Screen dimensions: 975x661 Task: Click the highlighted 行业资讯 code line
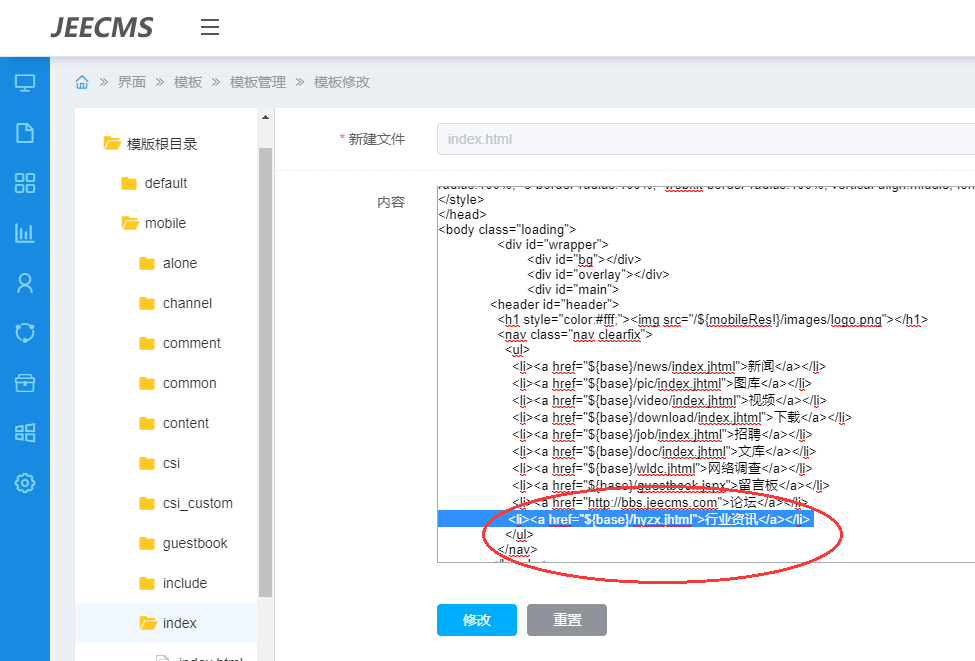point(659,519)
